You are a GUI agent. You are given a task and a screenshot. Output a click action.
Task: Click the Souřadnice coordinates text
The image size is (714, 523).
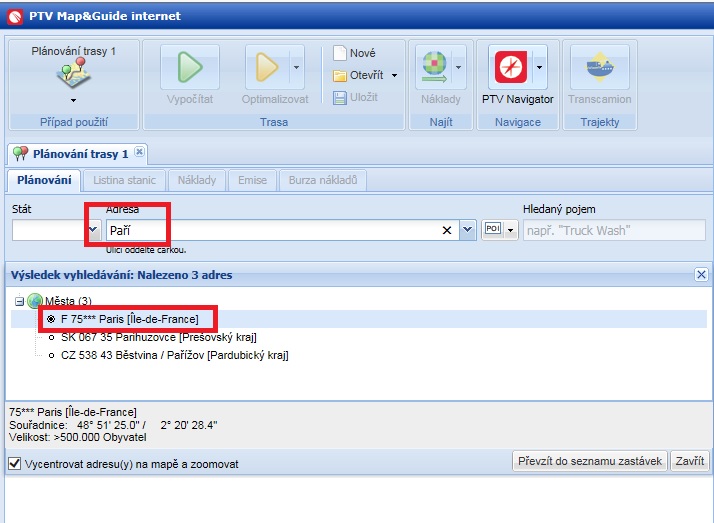pyautogui.click(x=113, y=425)
